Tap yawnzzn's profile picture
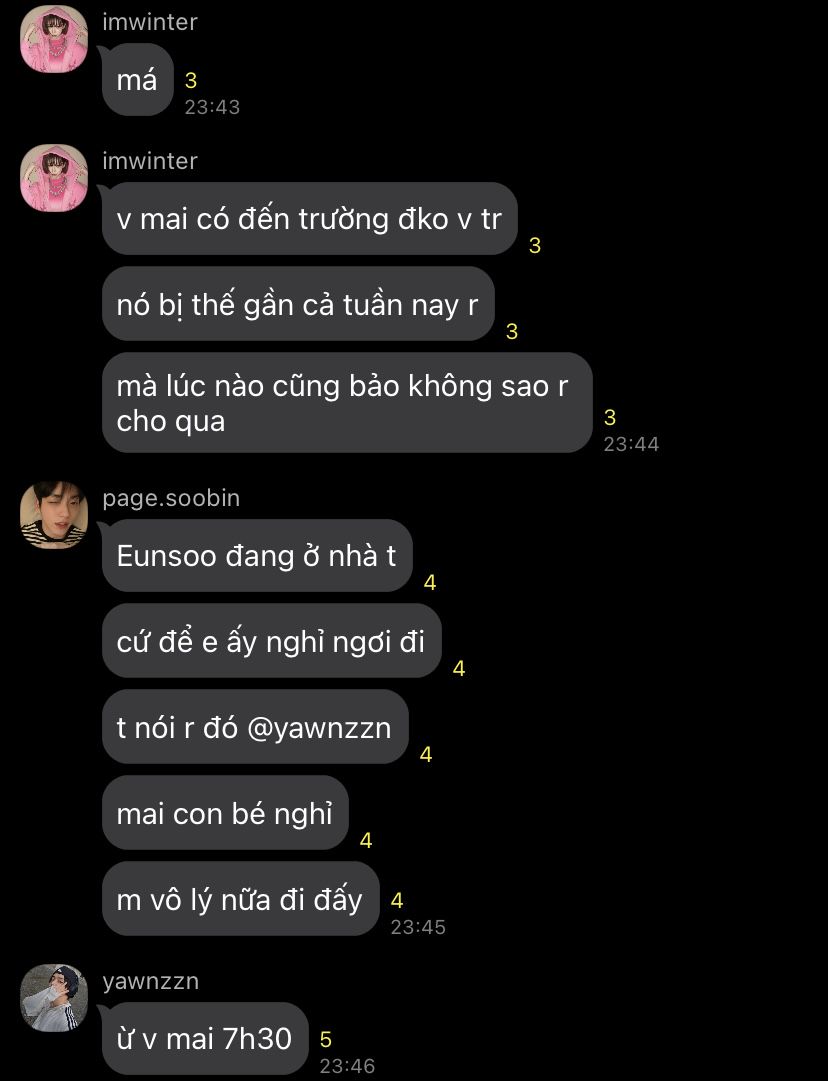 54,998
